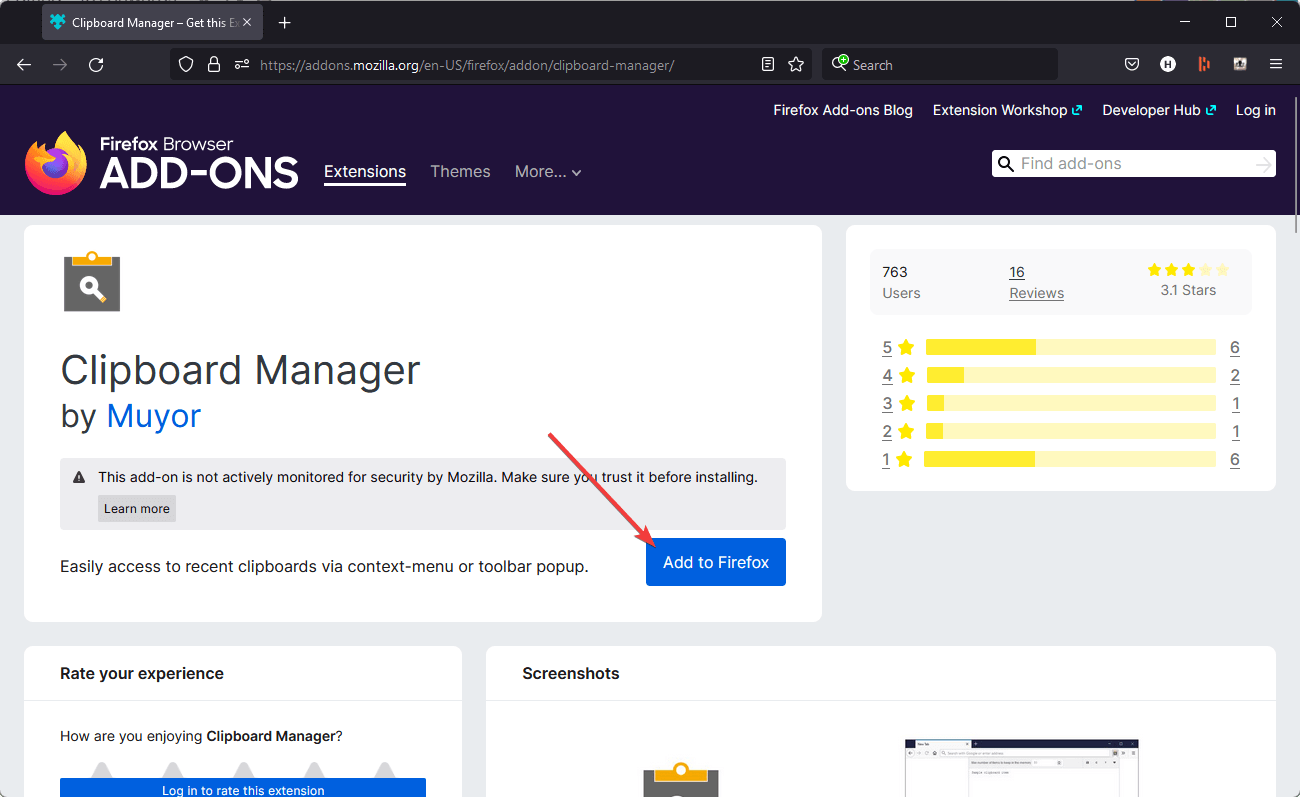Click the Clipboard Manager extension icon
This screenshot has height=797, width=1300.
[92, 281]
